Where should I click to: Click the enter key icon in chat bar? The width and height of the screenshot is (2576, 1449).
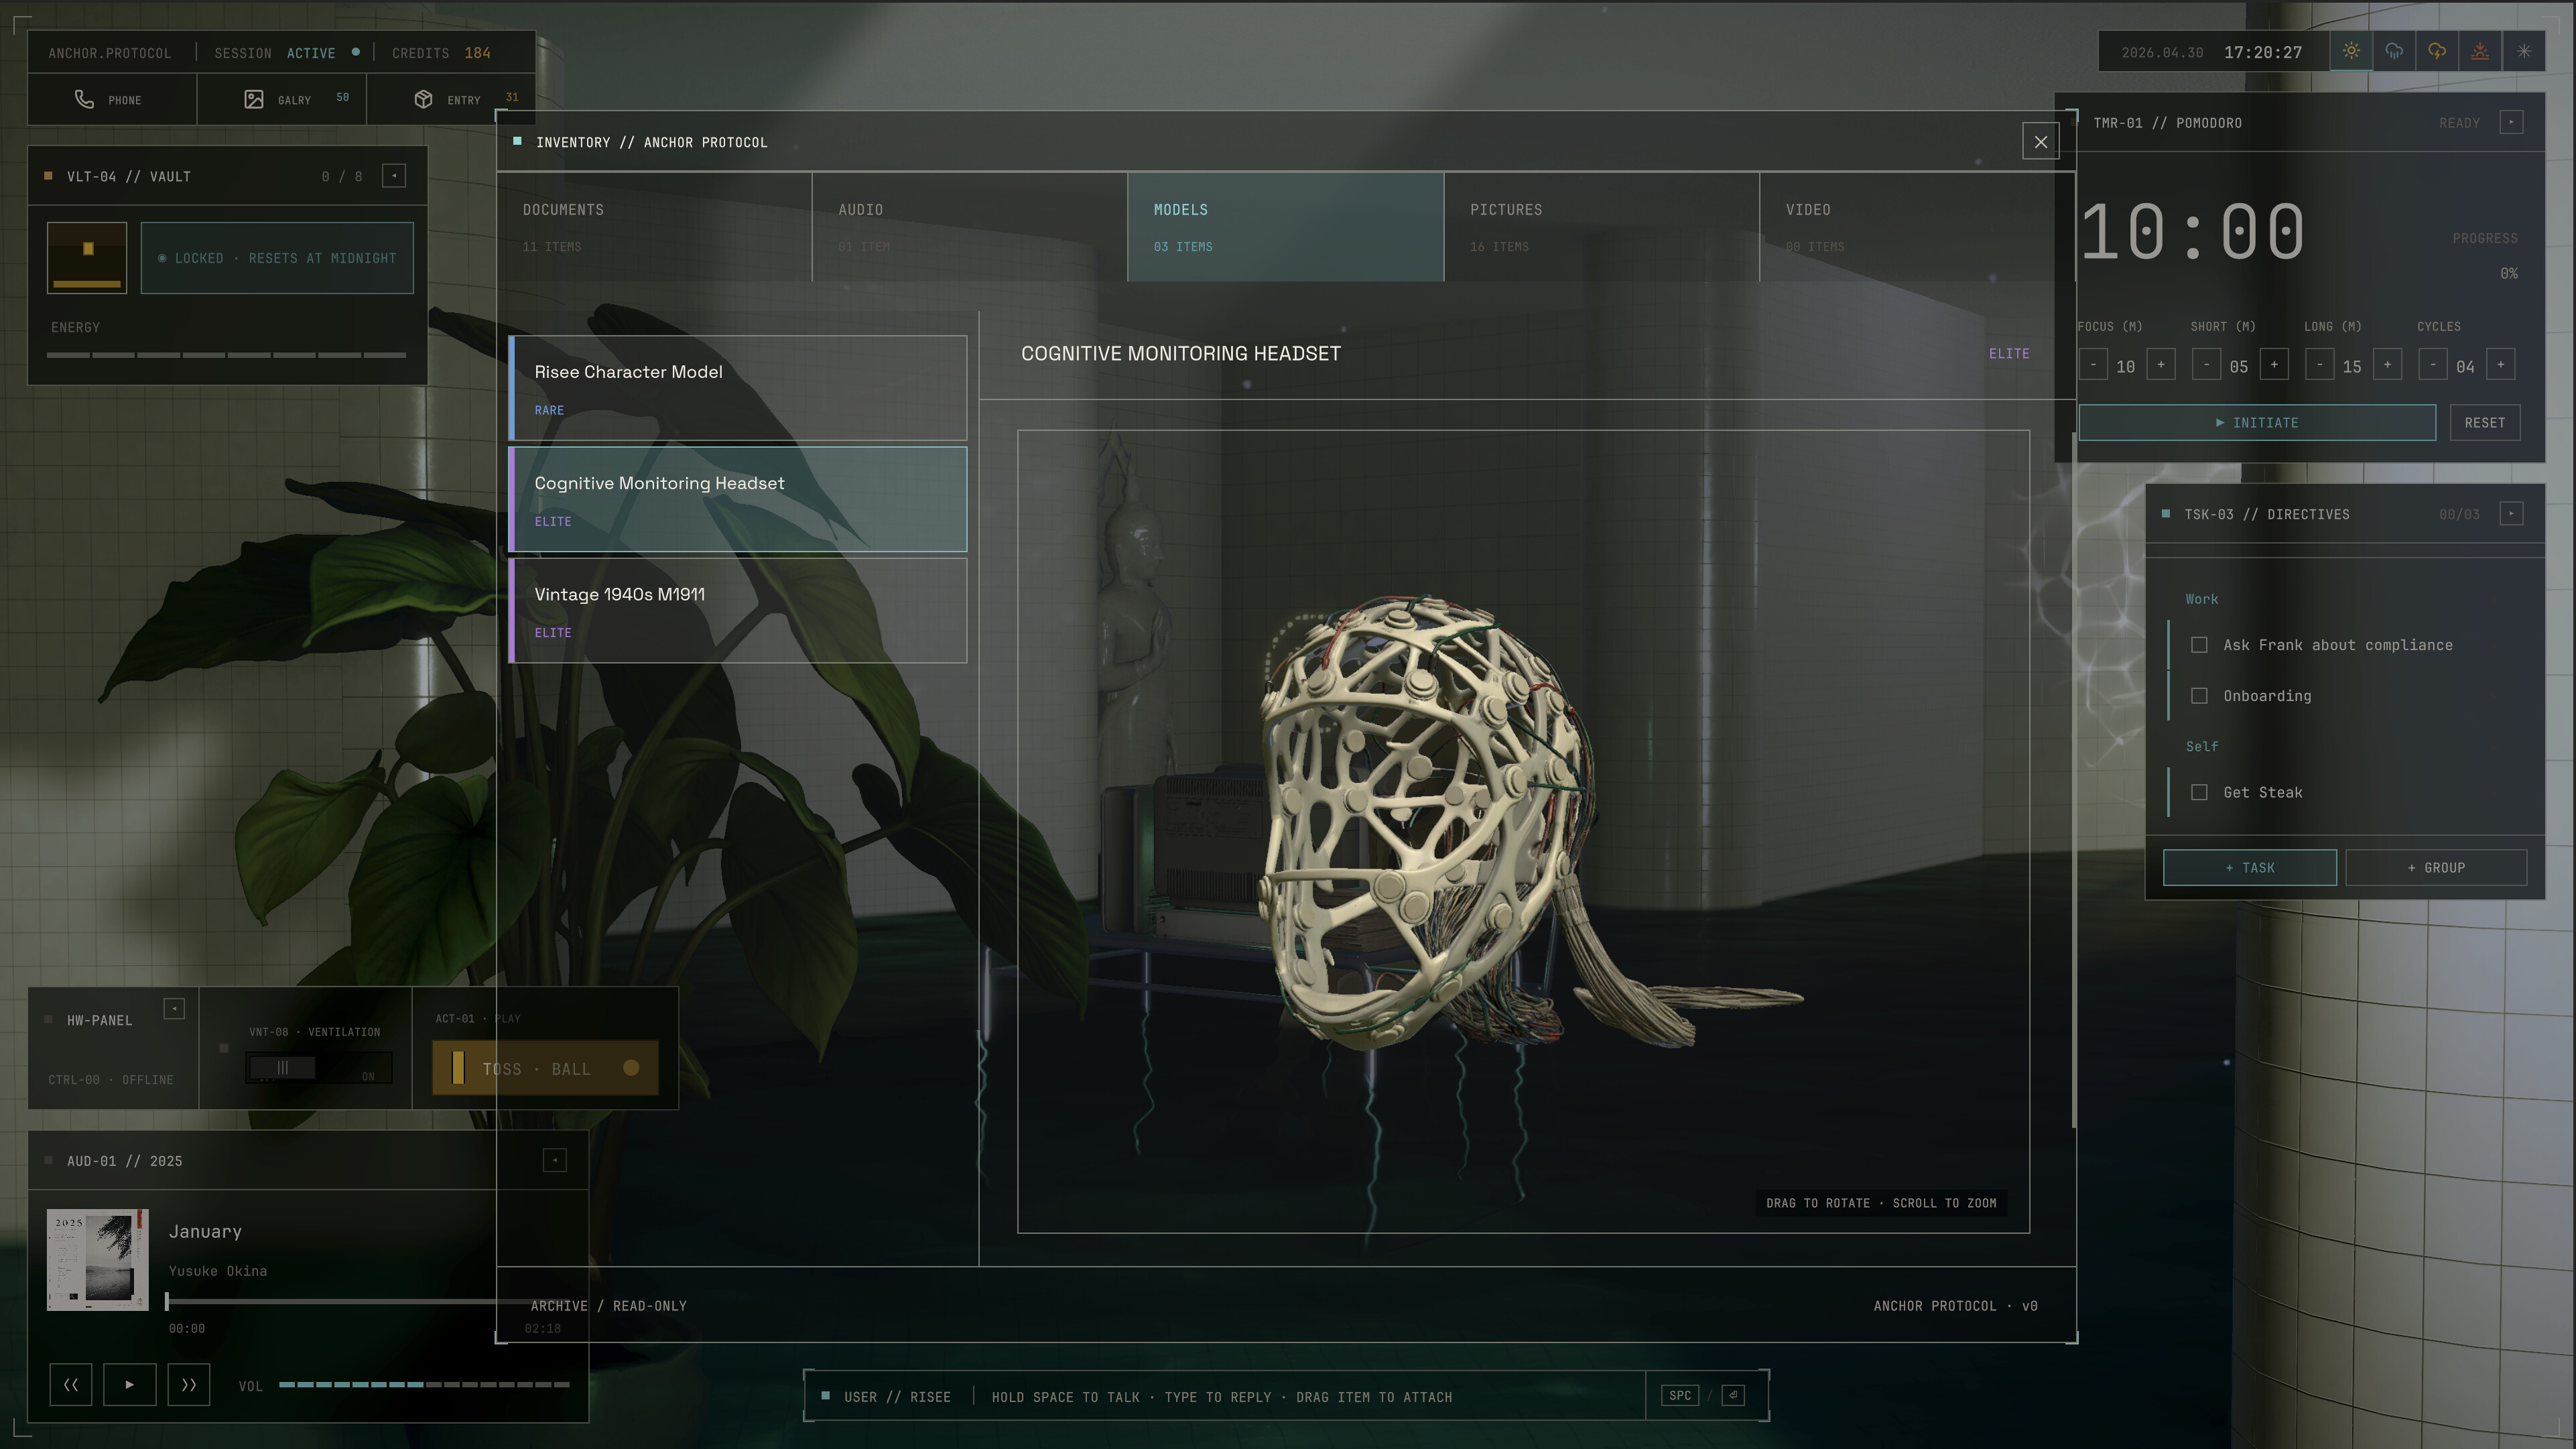pos(1733,1395)
